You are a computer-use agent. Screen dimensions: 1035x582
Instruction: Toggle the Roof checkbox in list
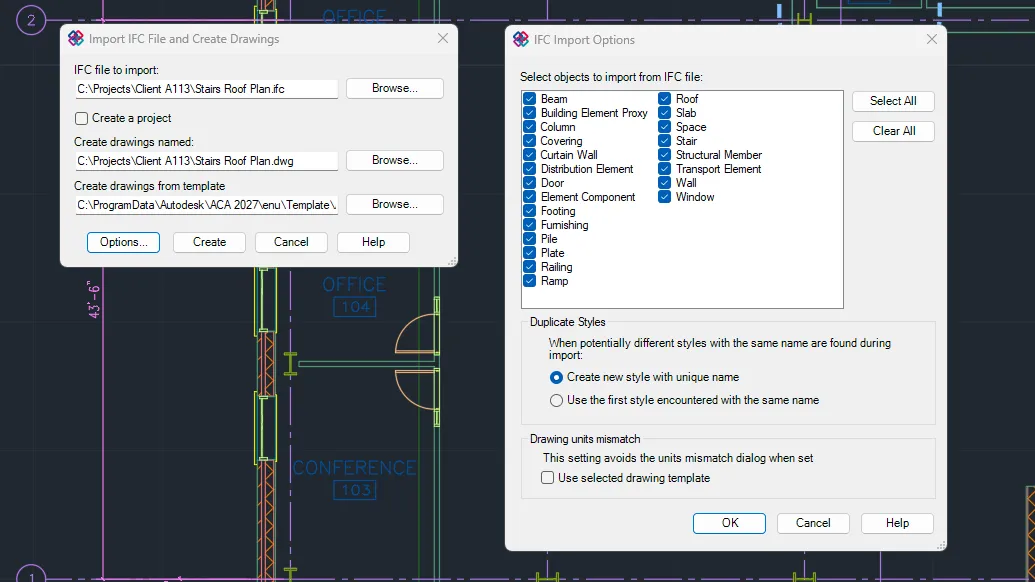665,99
